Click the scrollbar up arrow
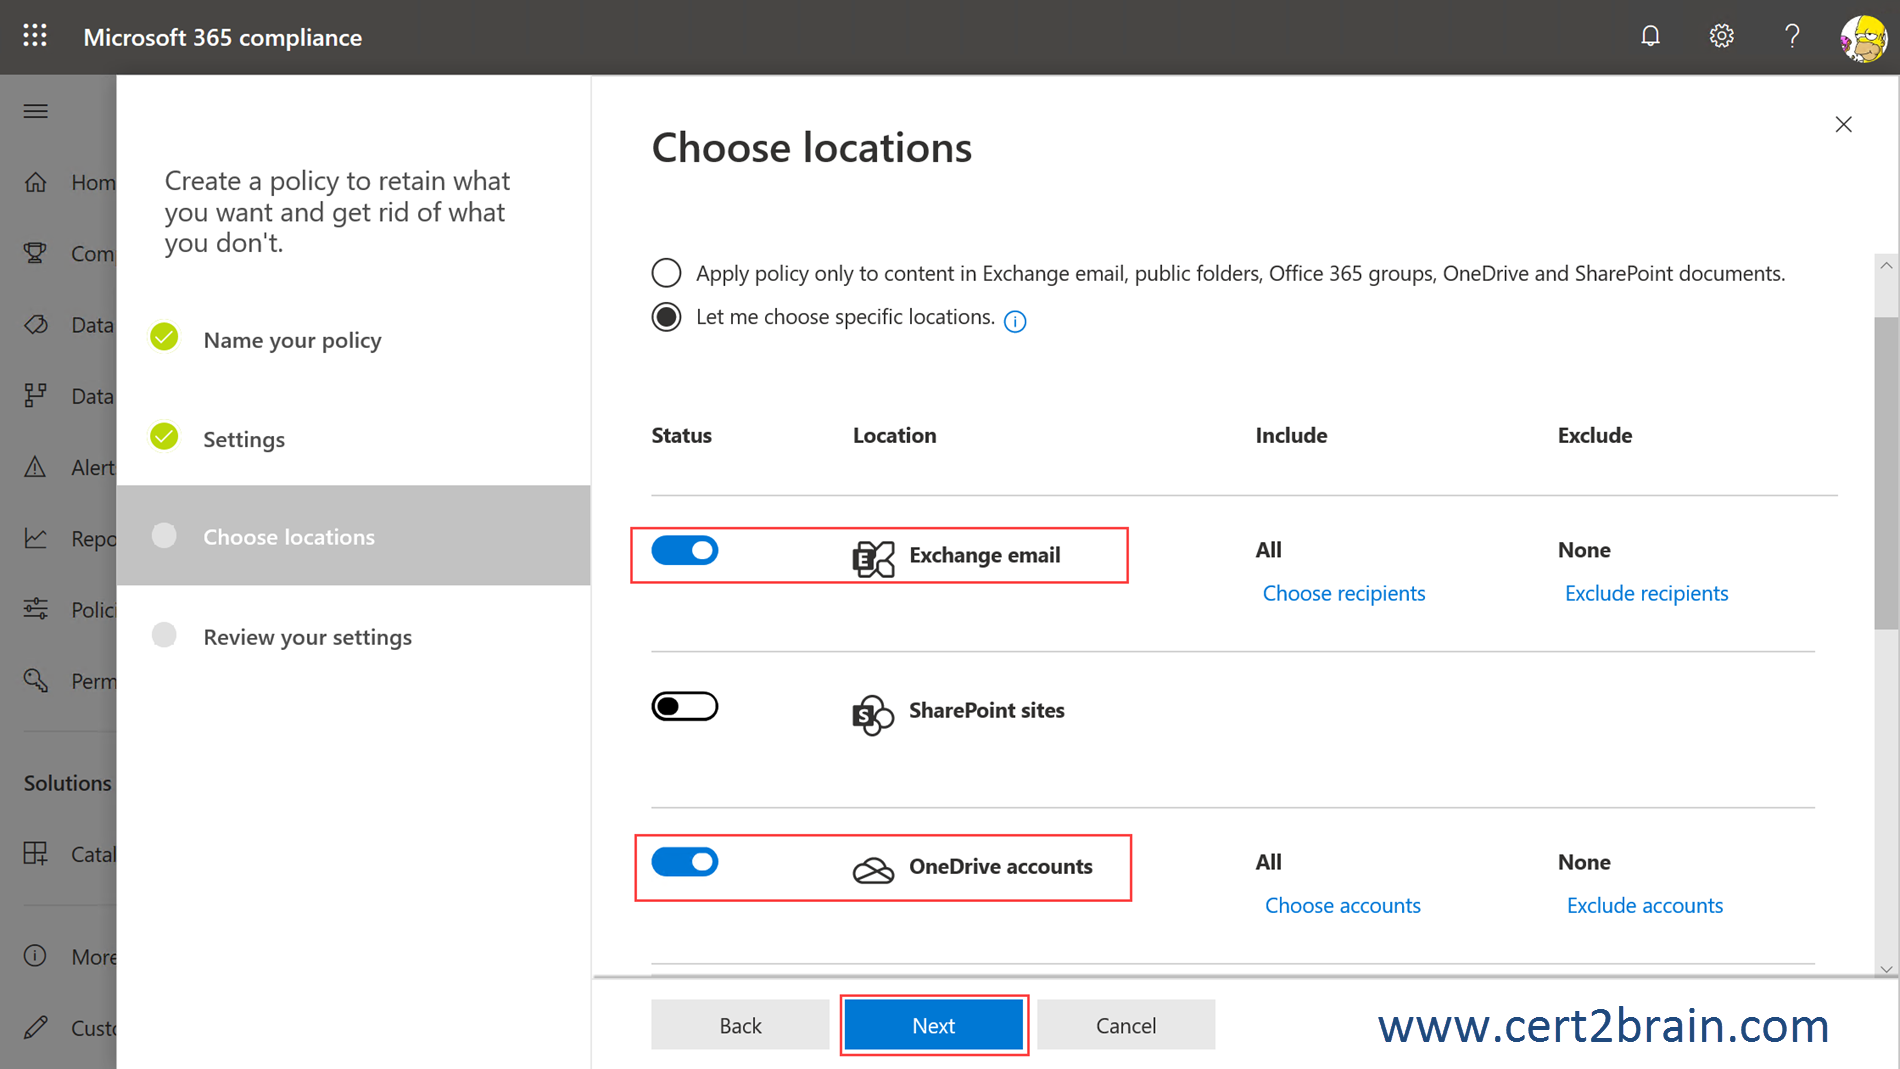 [x=1886, y=266]
